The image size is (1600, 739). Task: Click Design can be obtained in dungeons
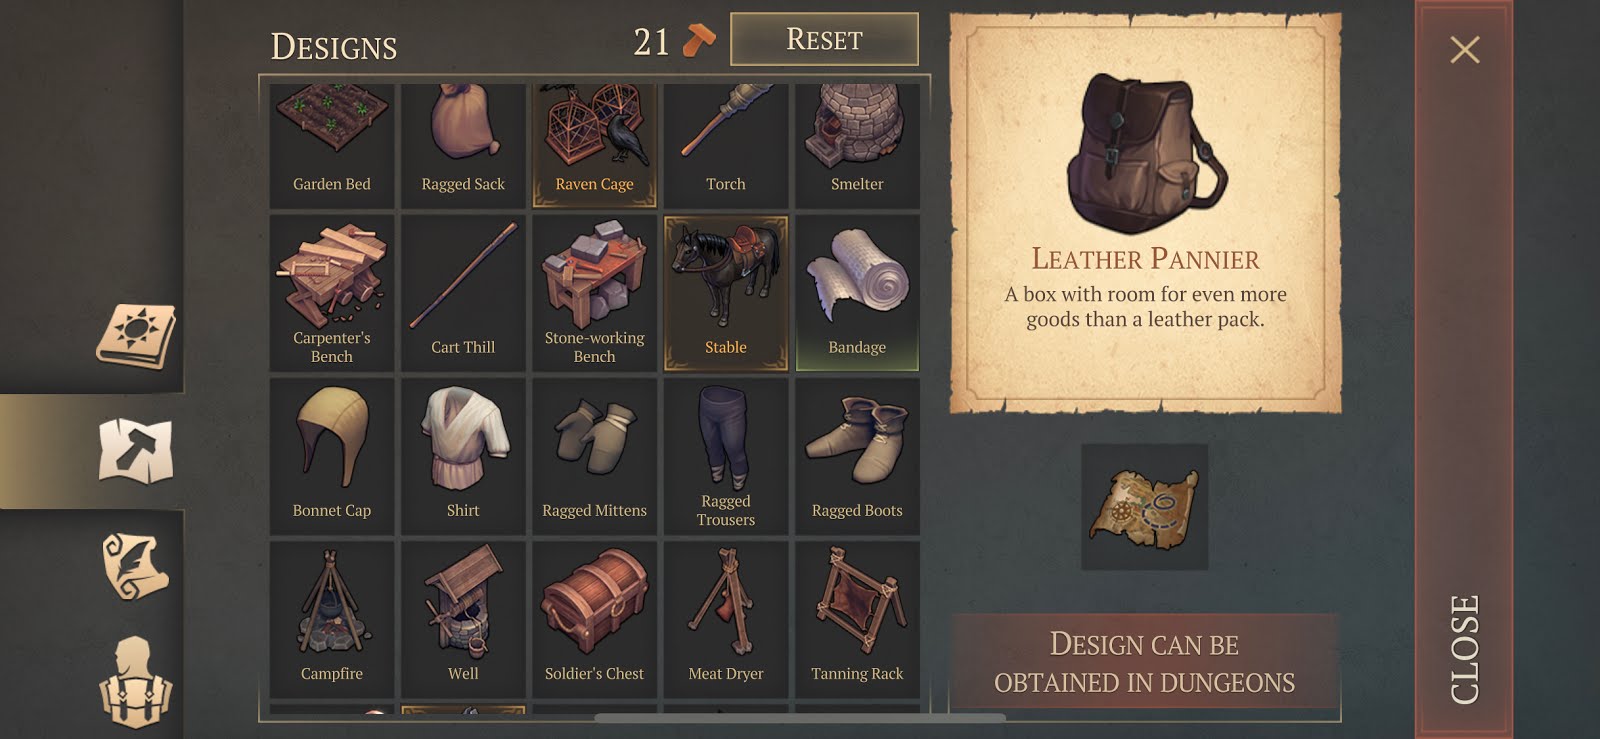(x=1144, y=662)
